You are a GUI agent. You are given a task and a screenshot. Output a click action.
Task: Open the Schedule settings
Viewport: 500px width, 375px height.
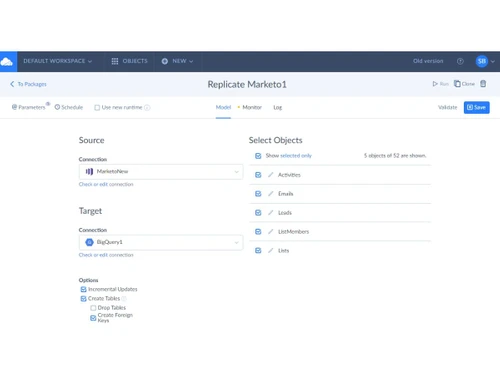coord(69,107)
